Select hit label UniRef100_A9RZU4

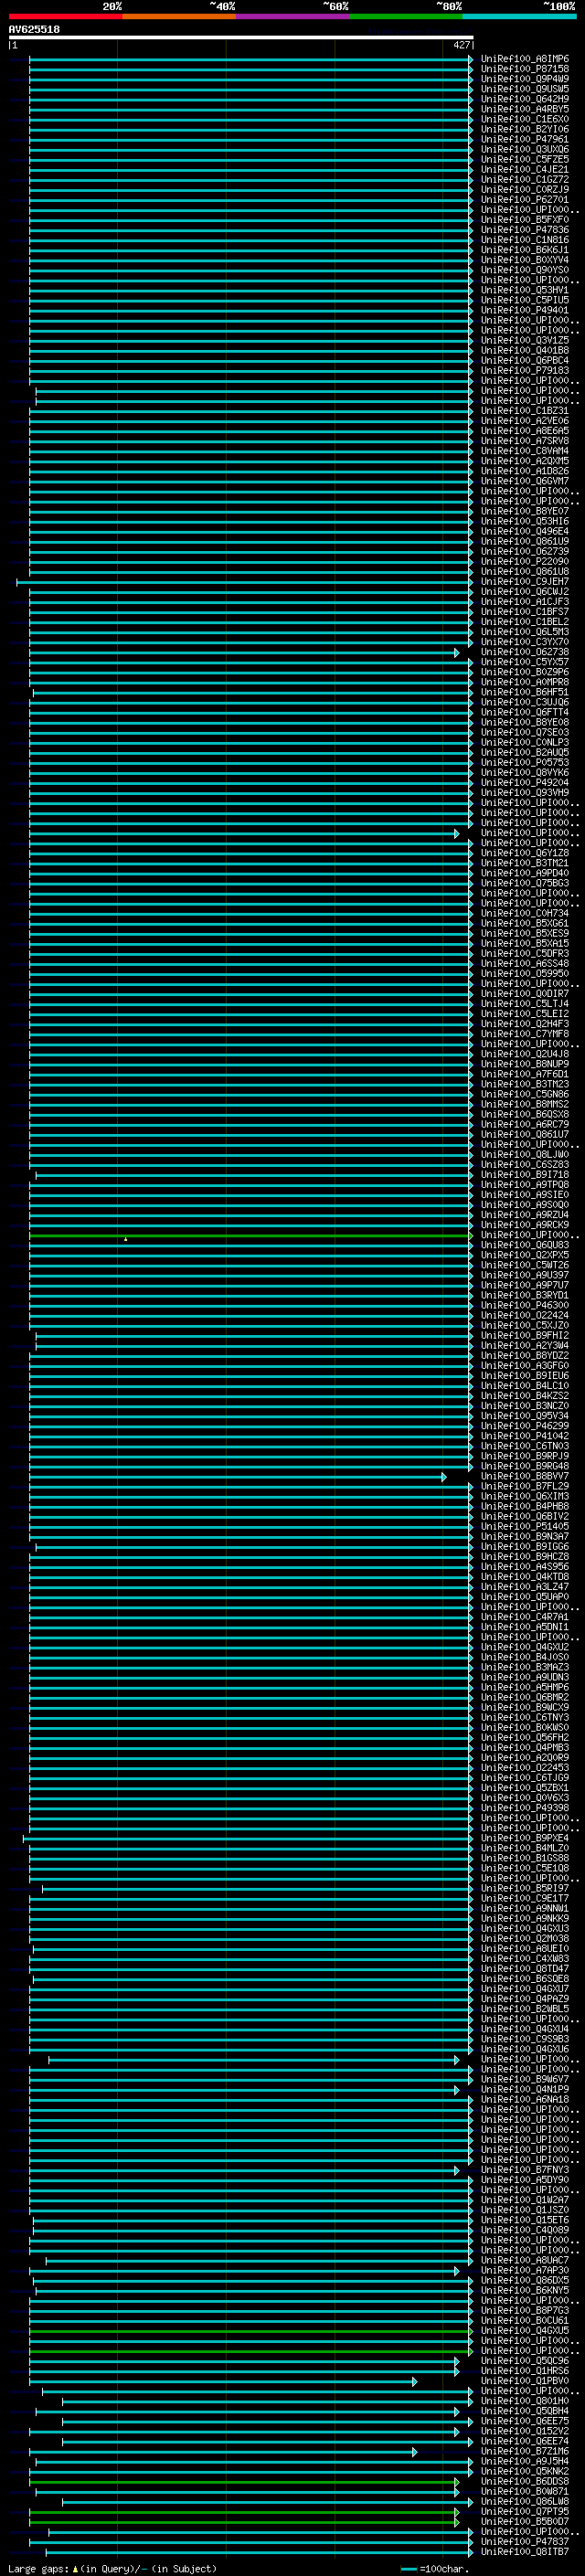(x=524, y=1215)
